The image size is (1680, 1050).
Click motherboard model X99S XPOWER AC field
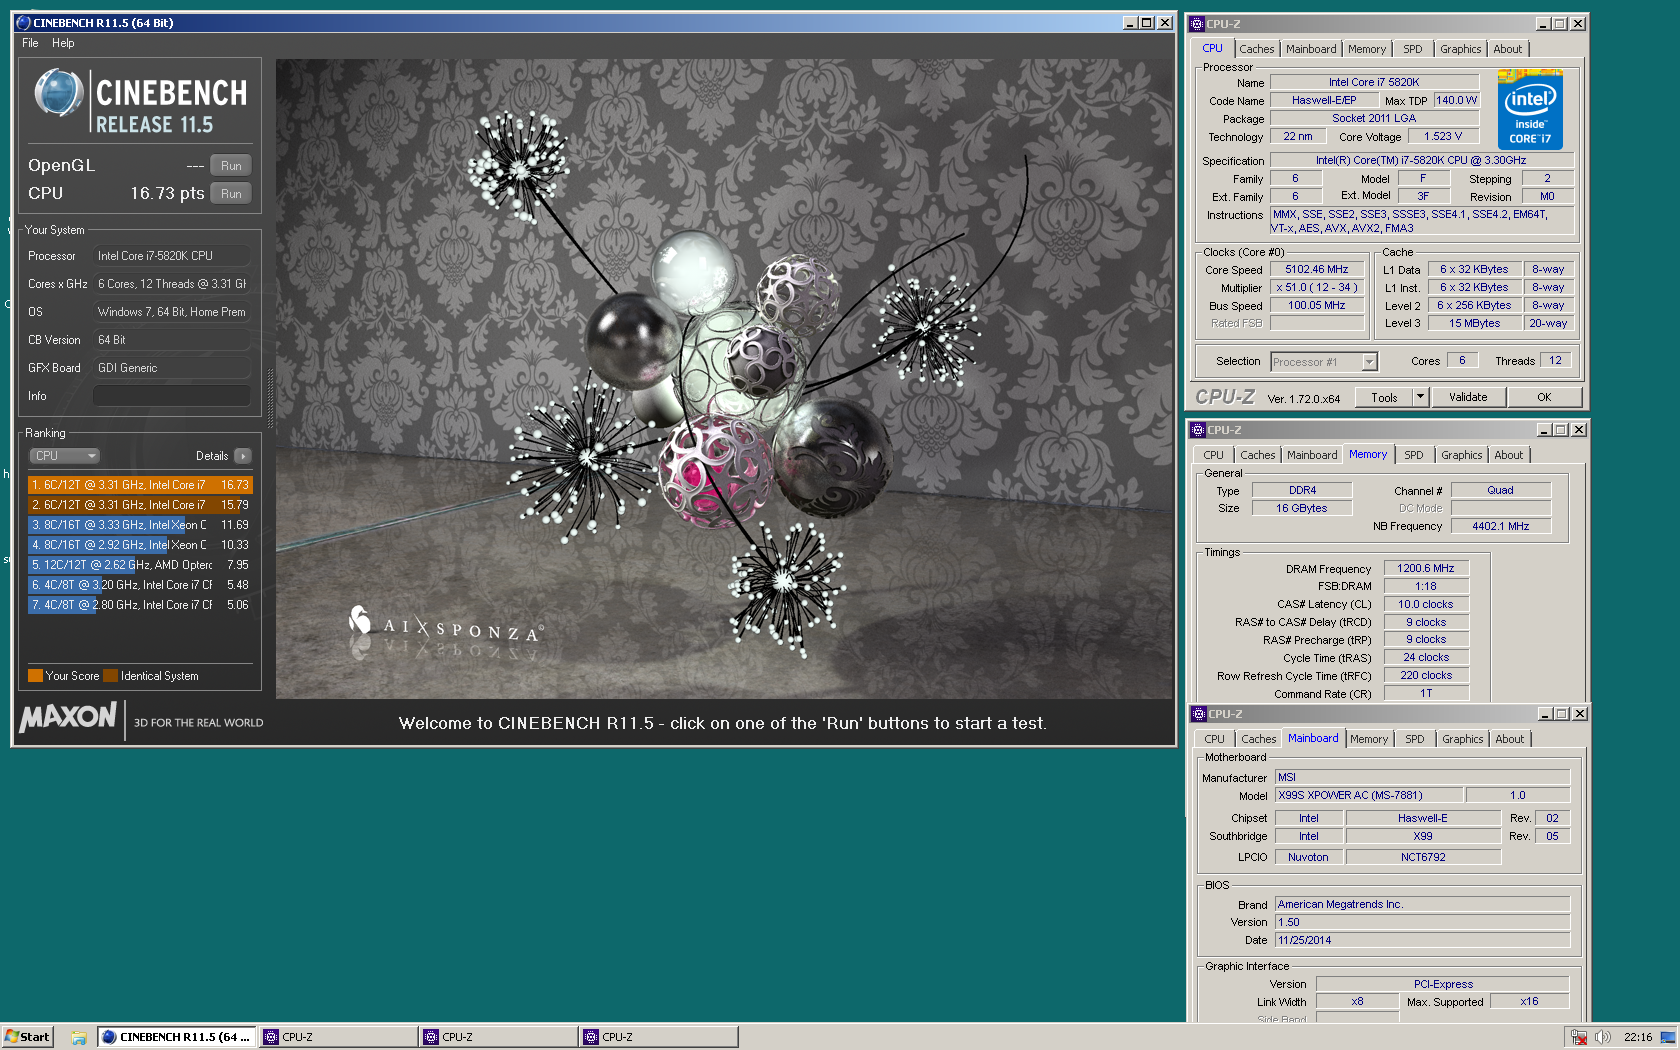1369,795
